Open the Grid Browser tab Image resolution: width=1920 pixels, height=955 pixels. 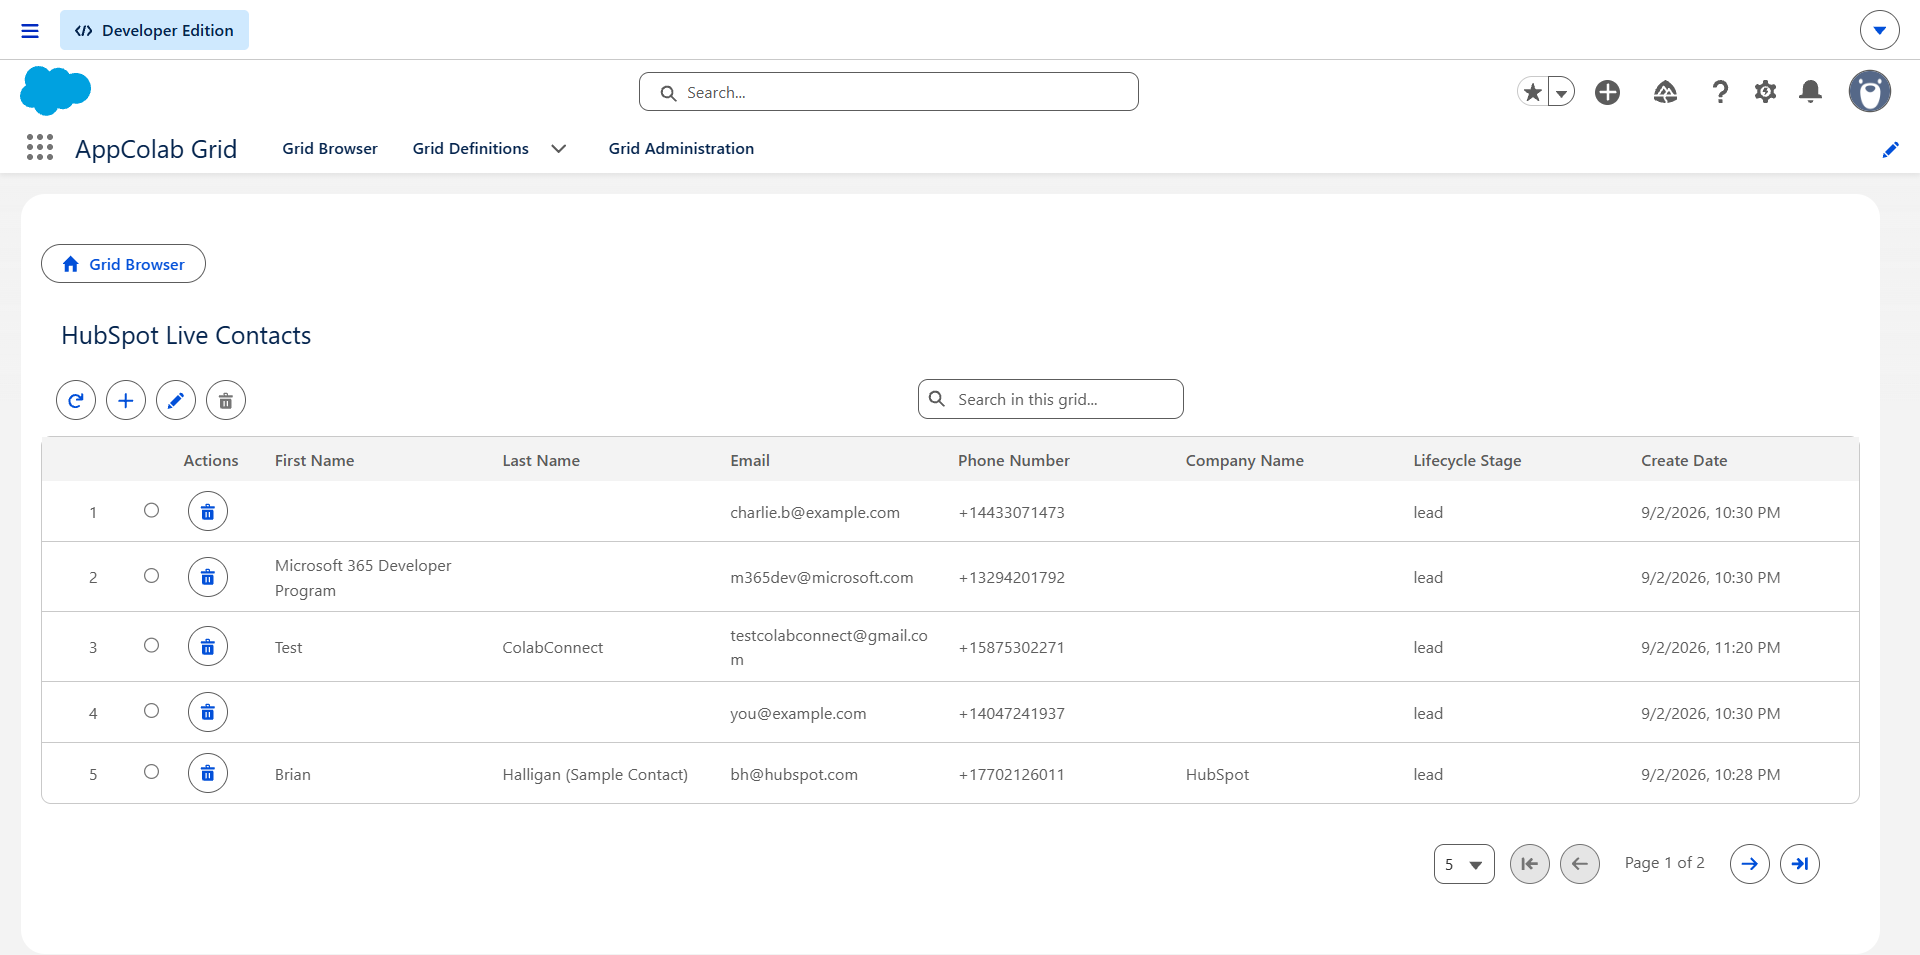[x=330, y=148]
